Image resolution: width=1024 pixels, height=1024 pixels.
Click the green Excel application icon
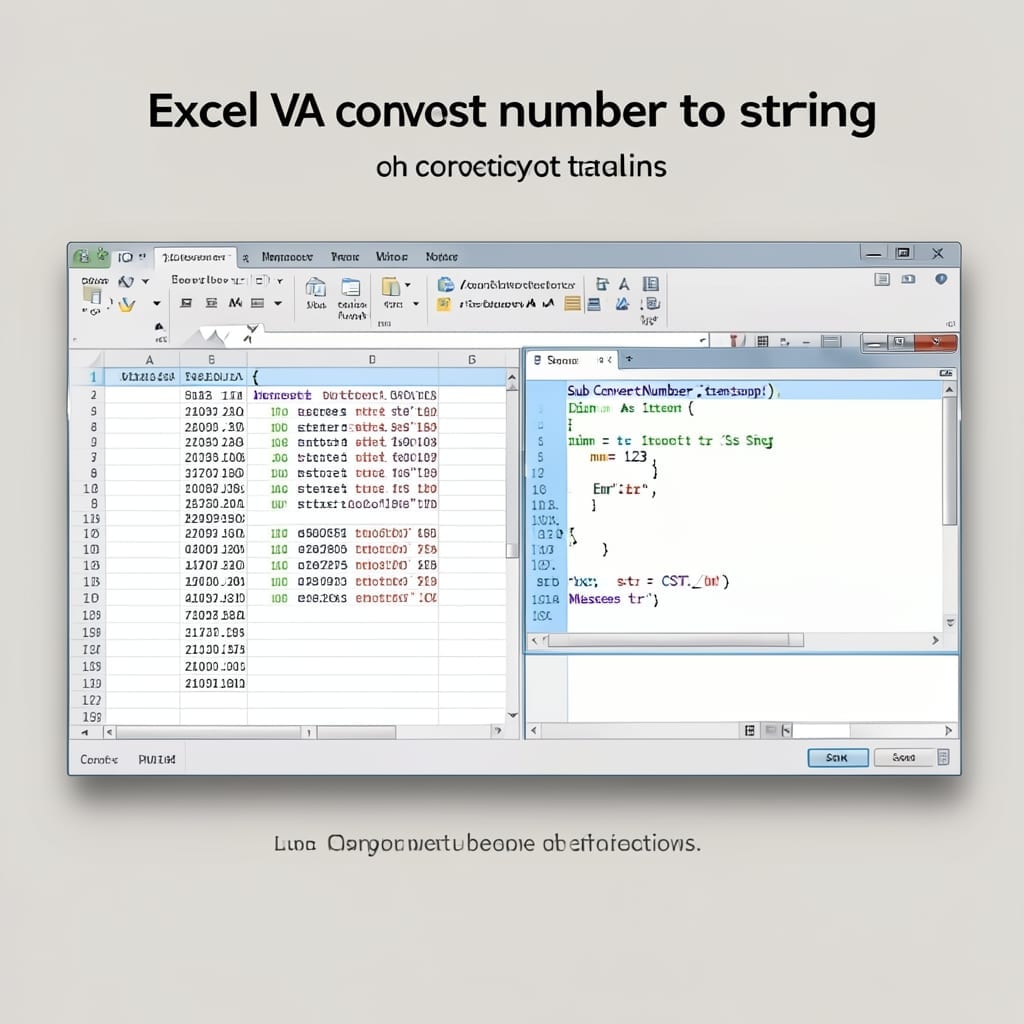(x=82, y=257)
